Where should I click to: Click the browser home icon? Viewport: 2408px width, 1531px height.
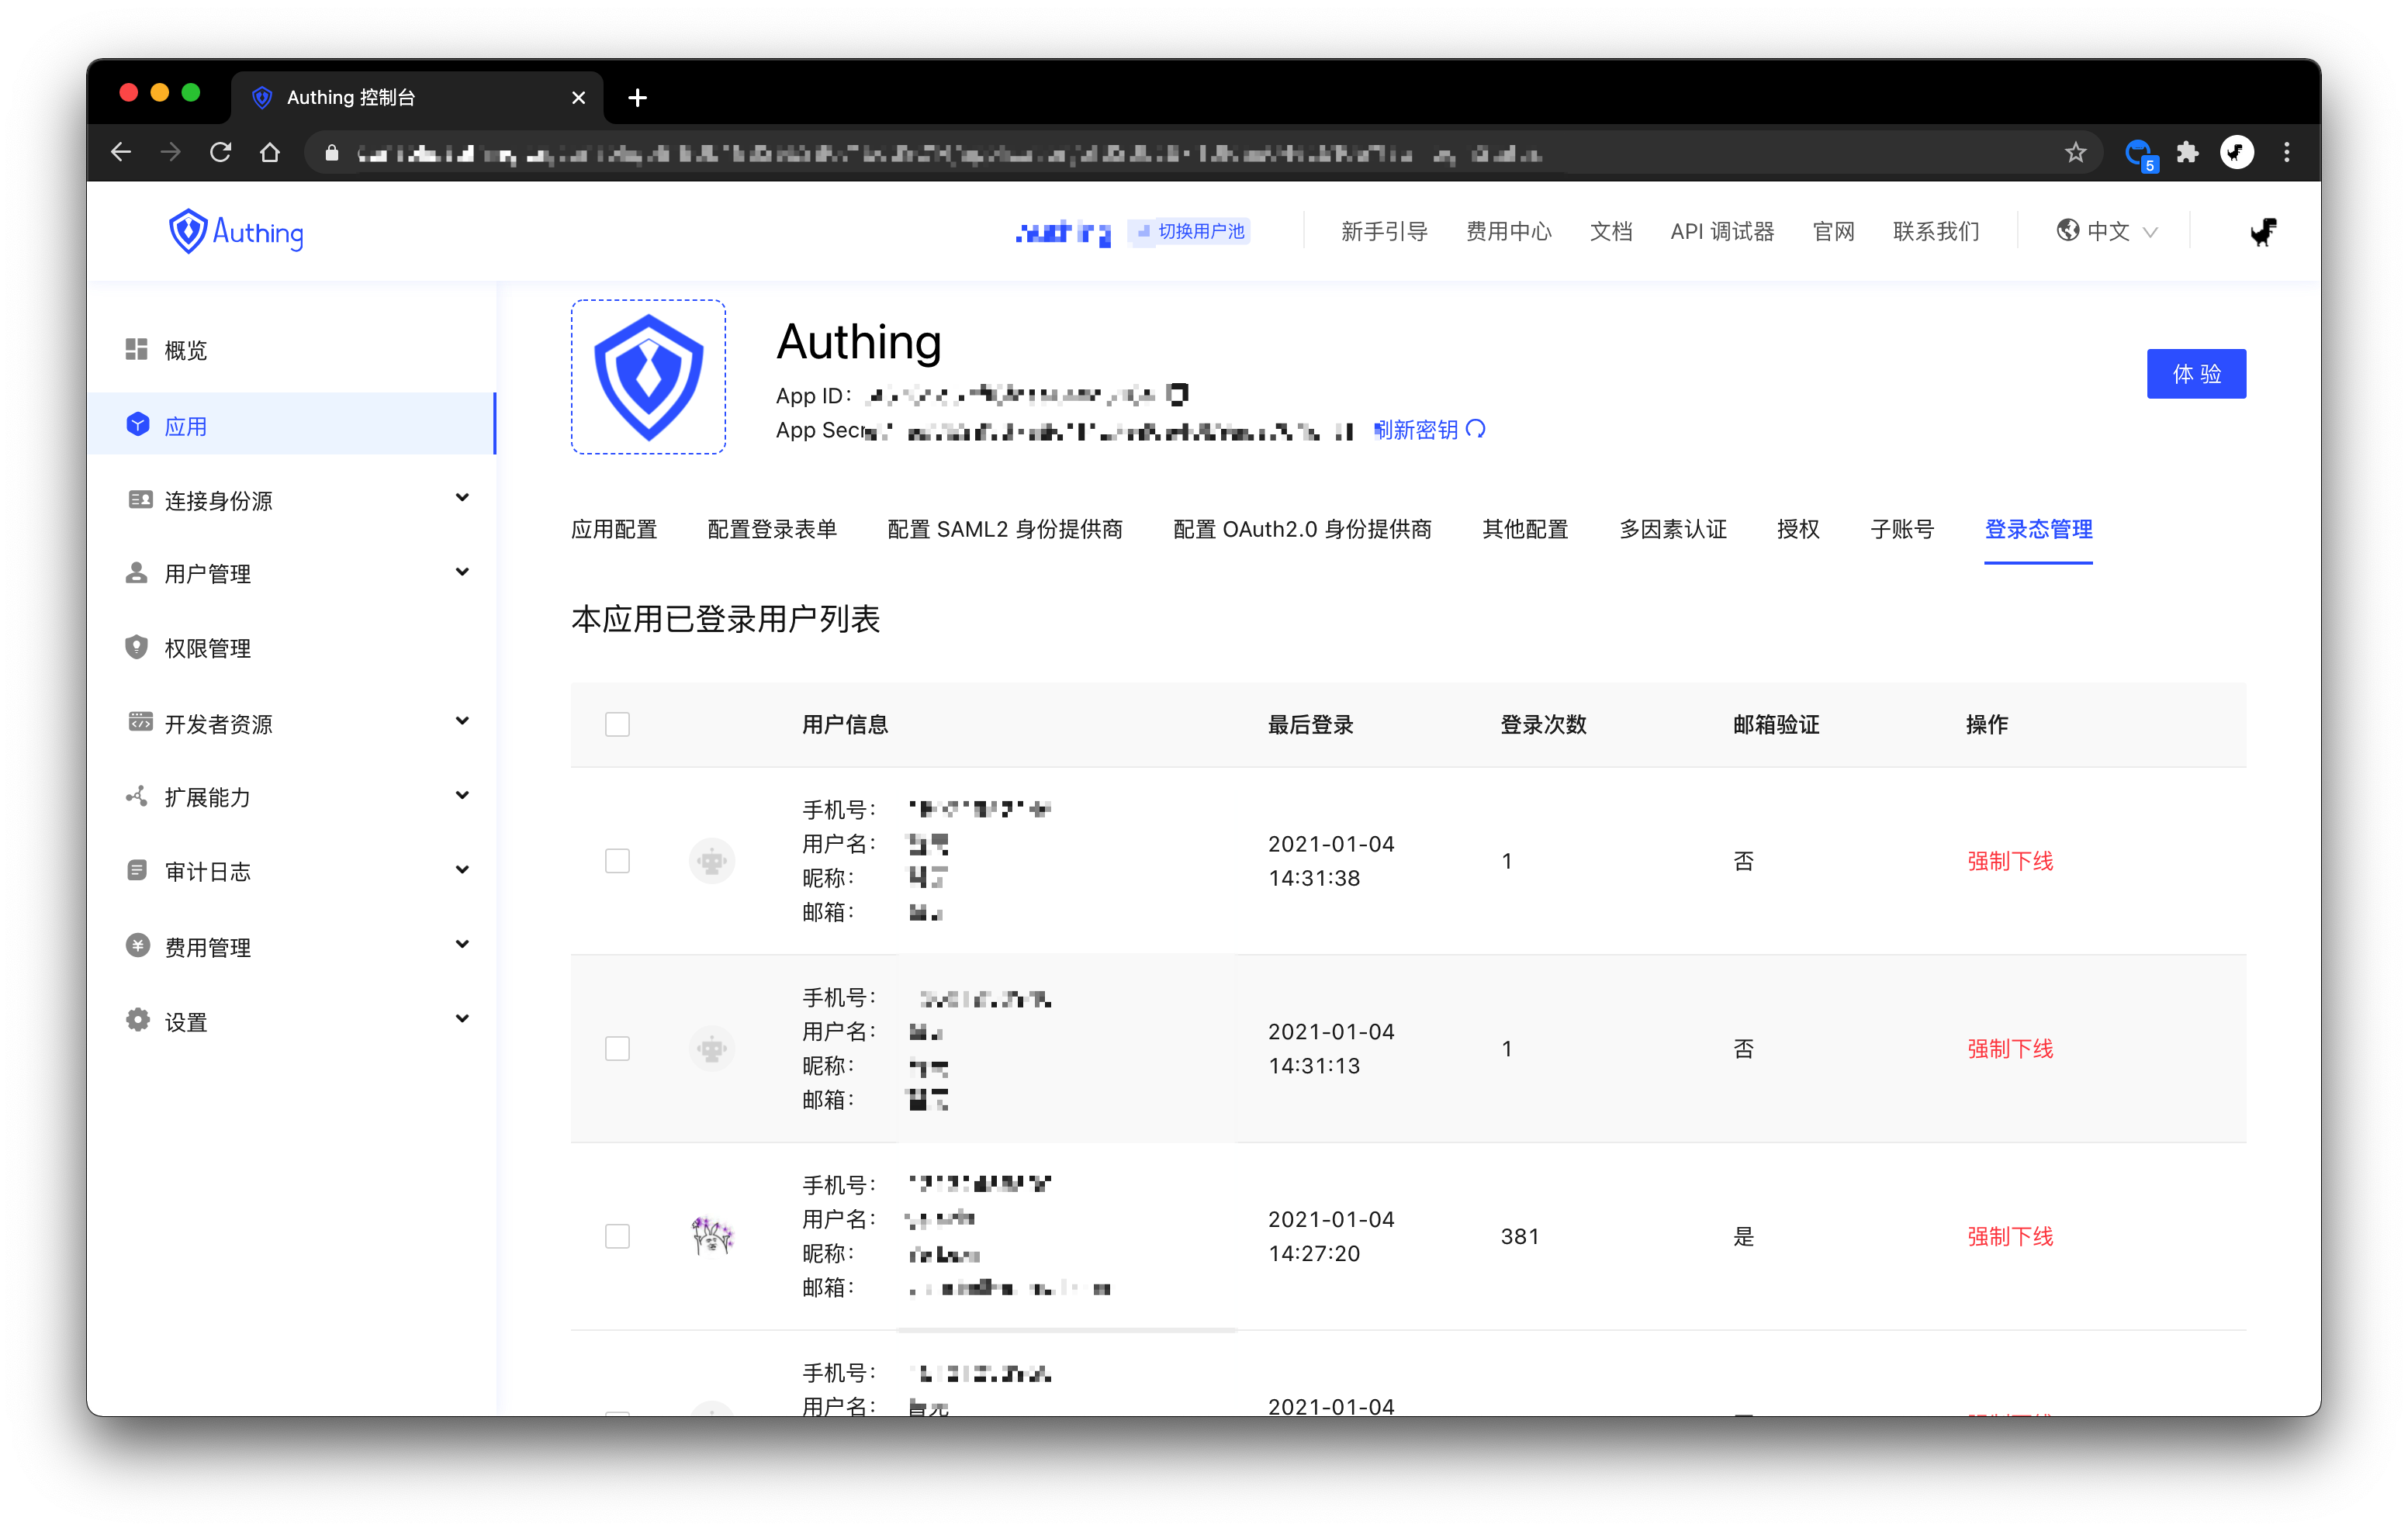coord(270,152)
